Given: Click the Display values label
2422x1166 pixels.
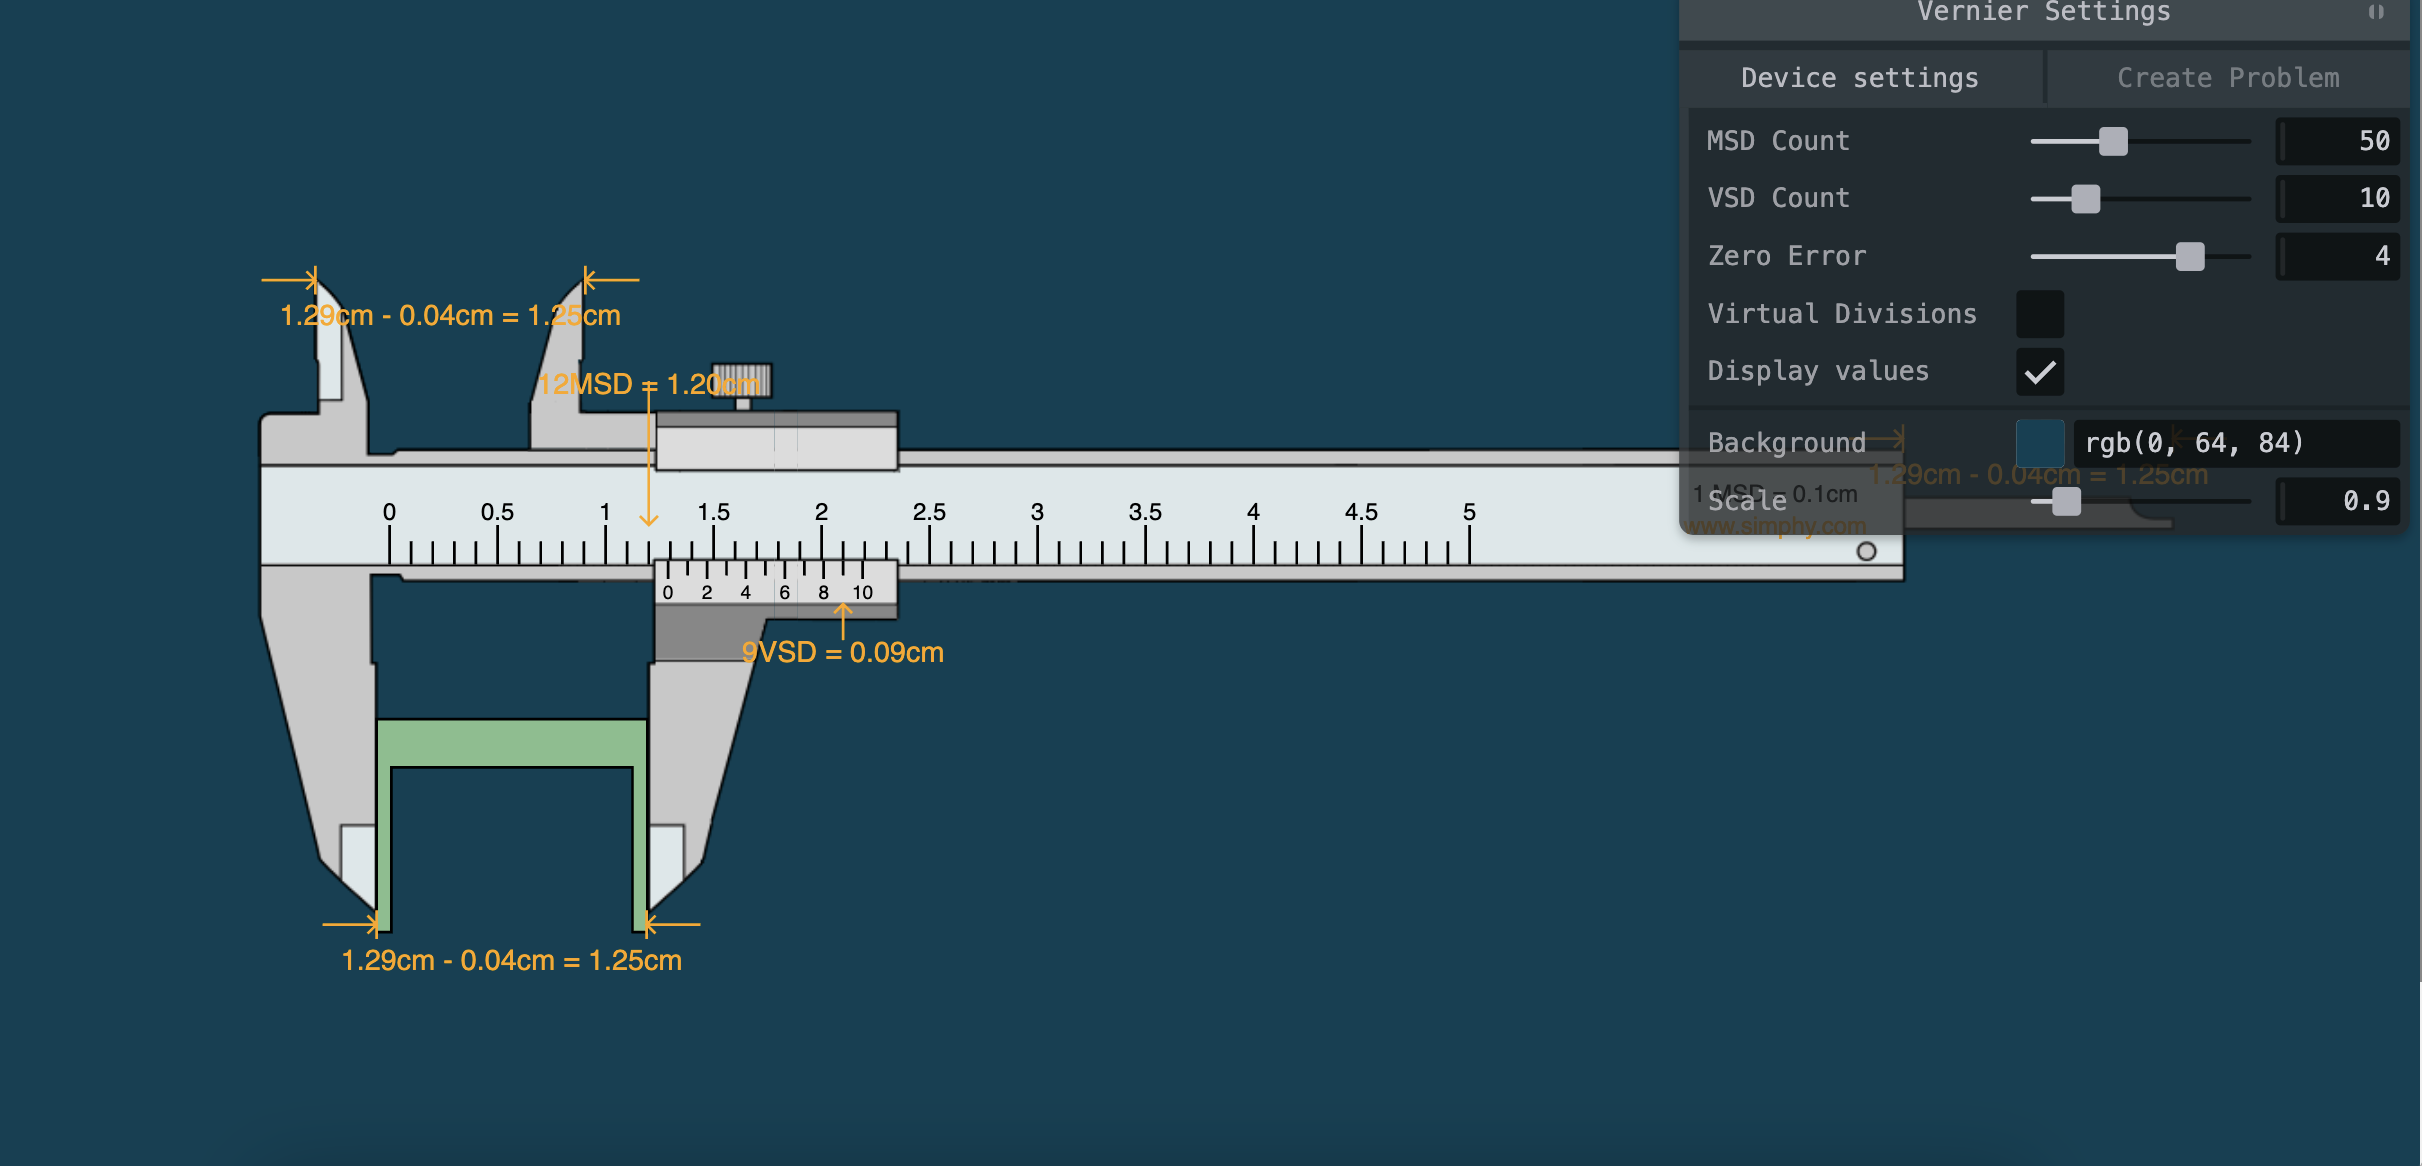Looking at the screenshot, I should (1818, 372).
